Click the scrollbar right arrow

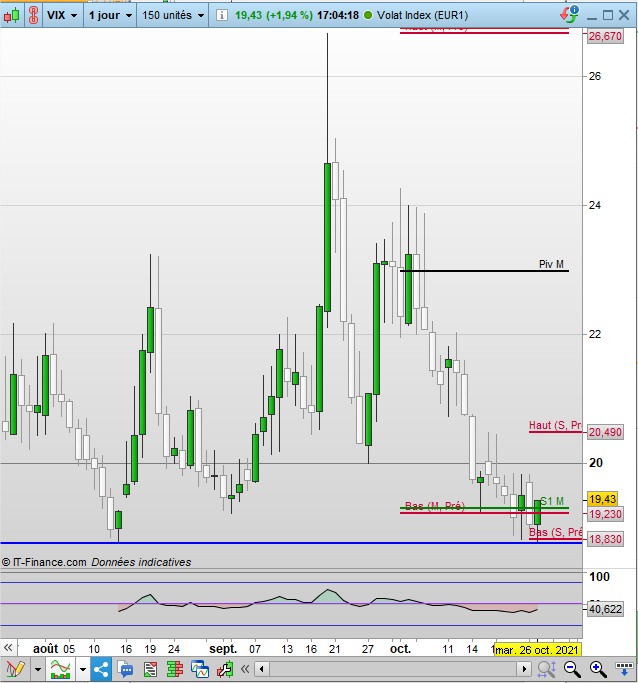[x=524, y=669]
